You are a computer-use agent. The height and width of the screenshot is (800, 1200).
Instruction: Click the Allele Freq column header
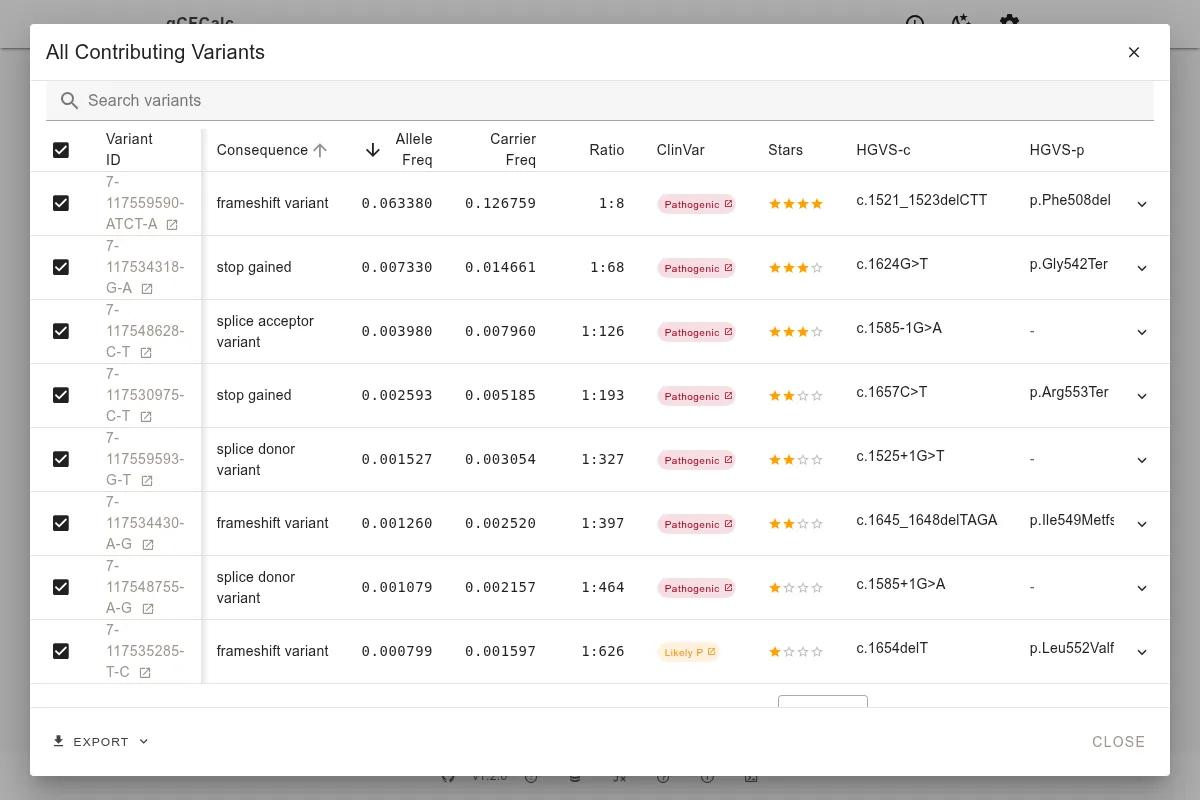[x=414, y=150]
